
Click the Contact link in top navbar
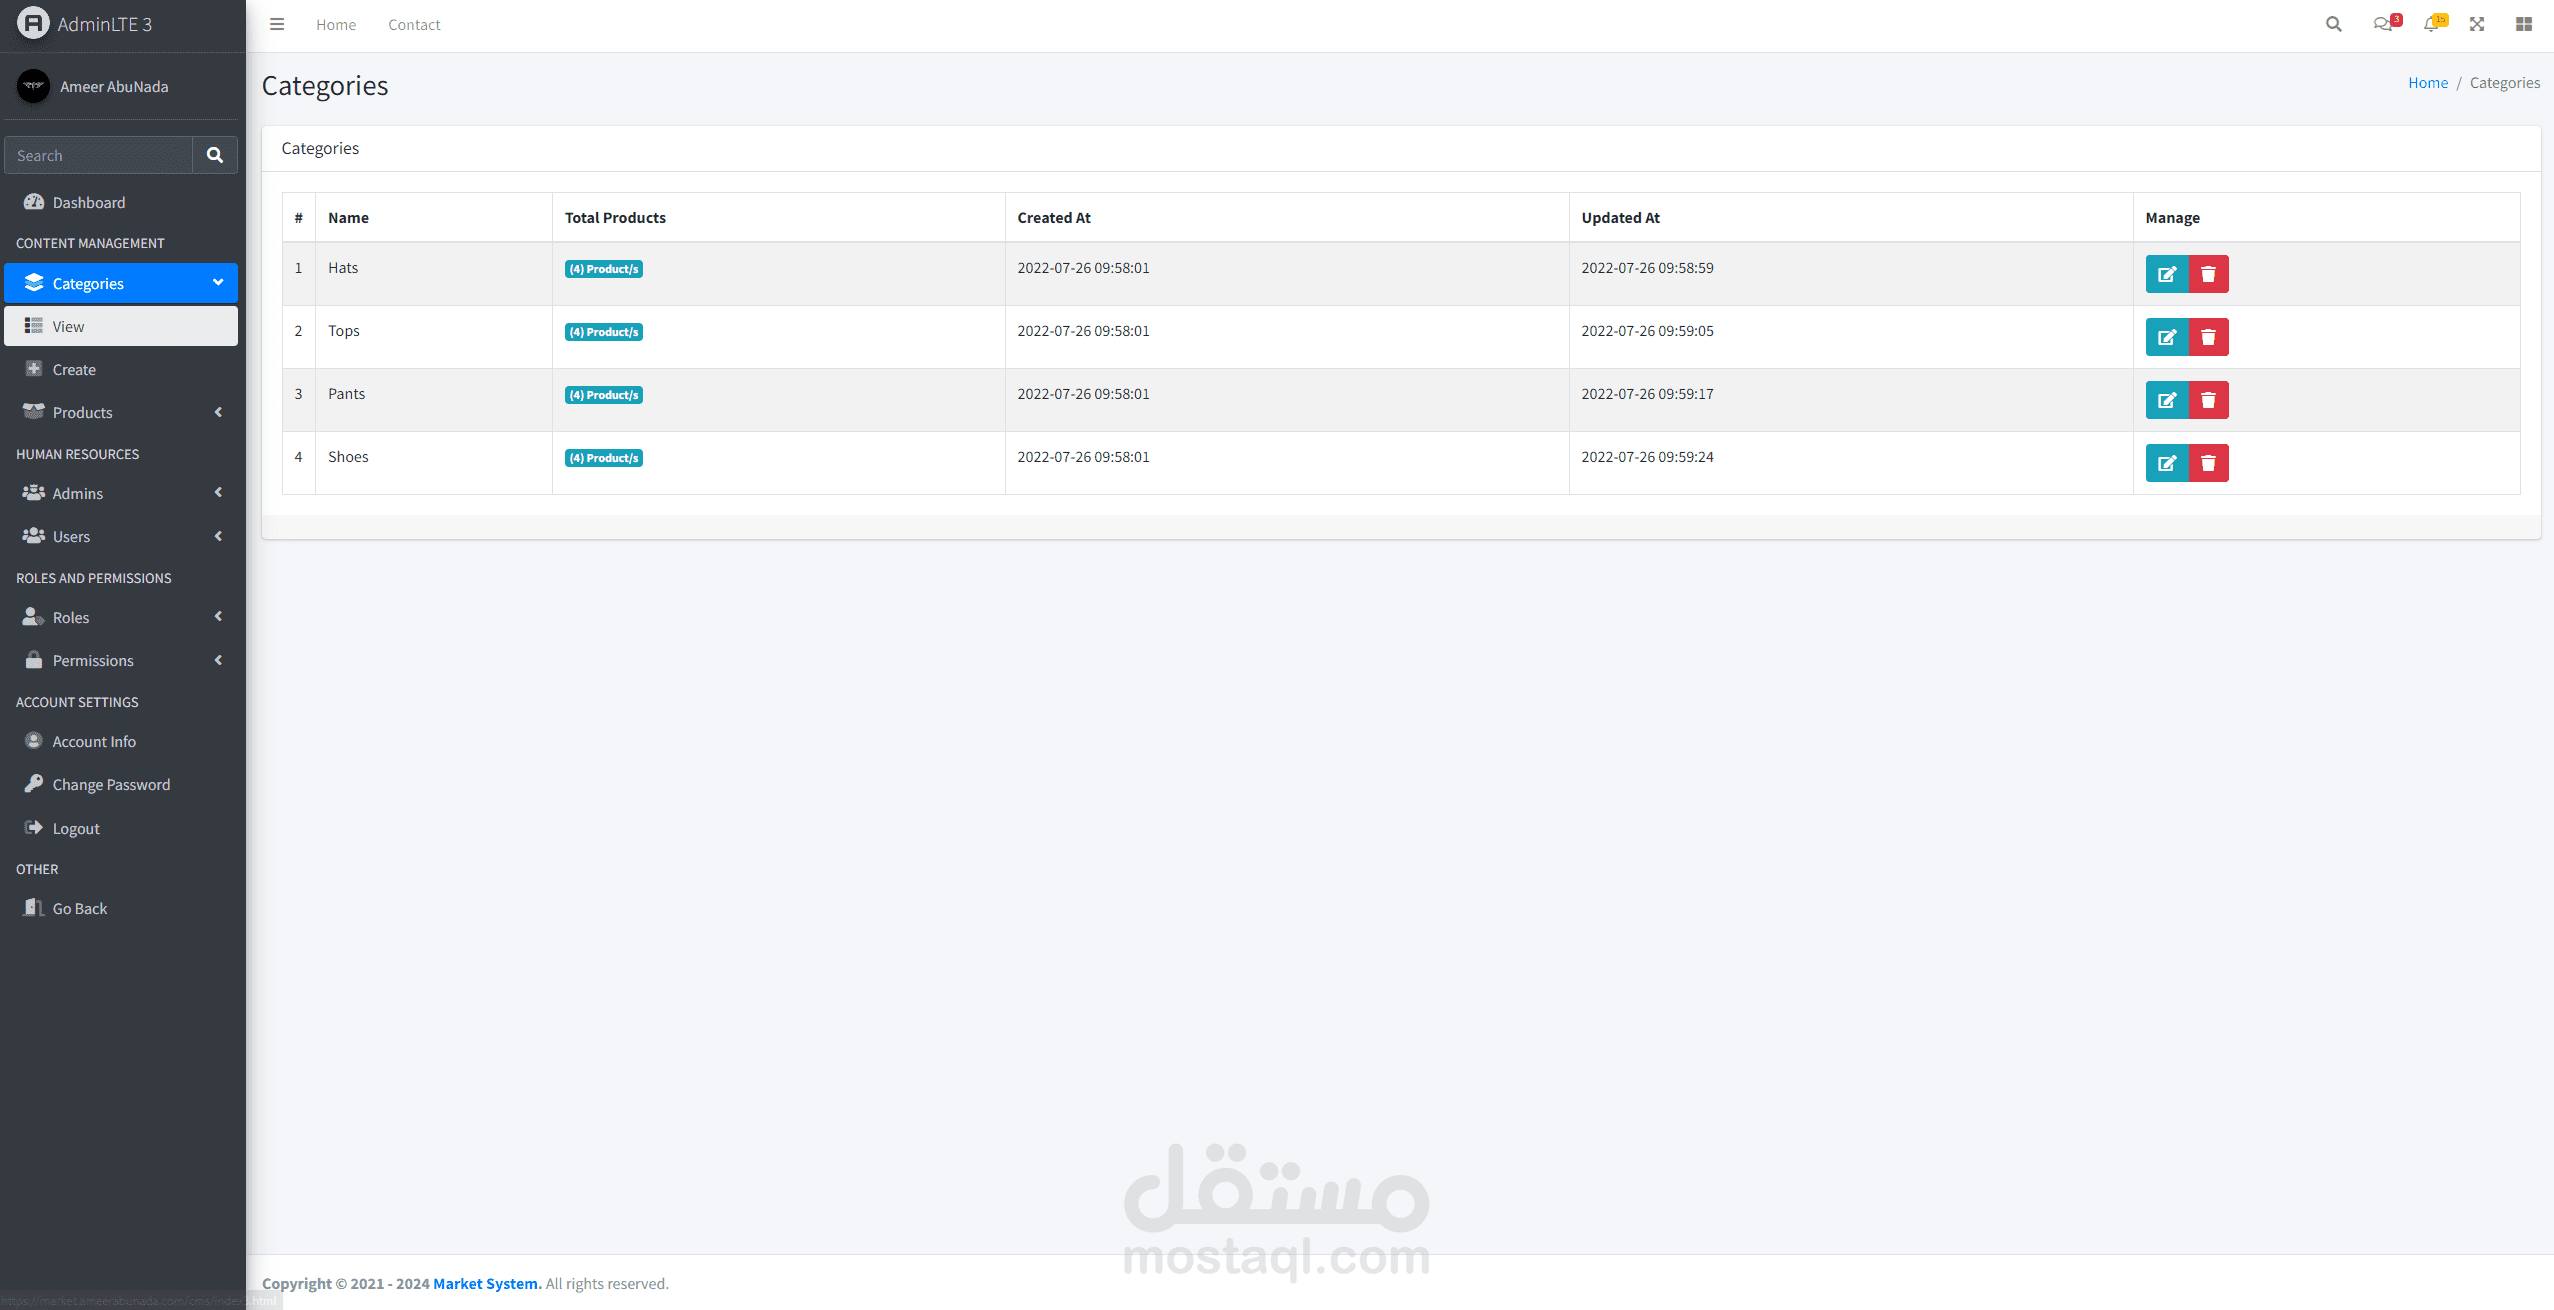414,24
